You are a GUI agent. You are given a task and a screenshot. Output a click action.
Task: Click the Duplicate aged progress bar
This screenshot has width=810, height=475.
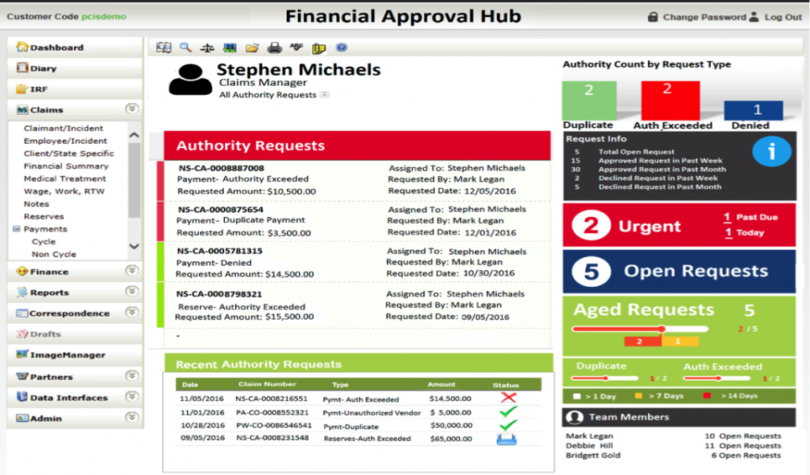tap(605, 378)
